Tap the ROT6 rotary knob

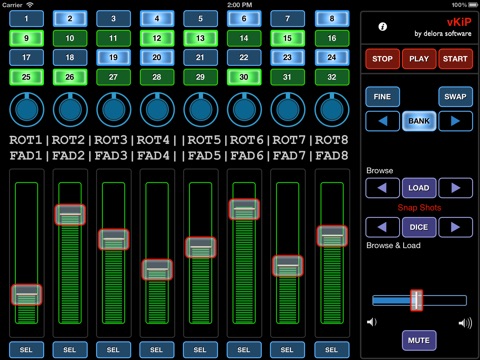244,109
